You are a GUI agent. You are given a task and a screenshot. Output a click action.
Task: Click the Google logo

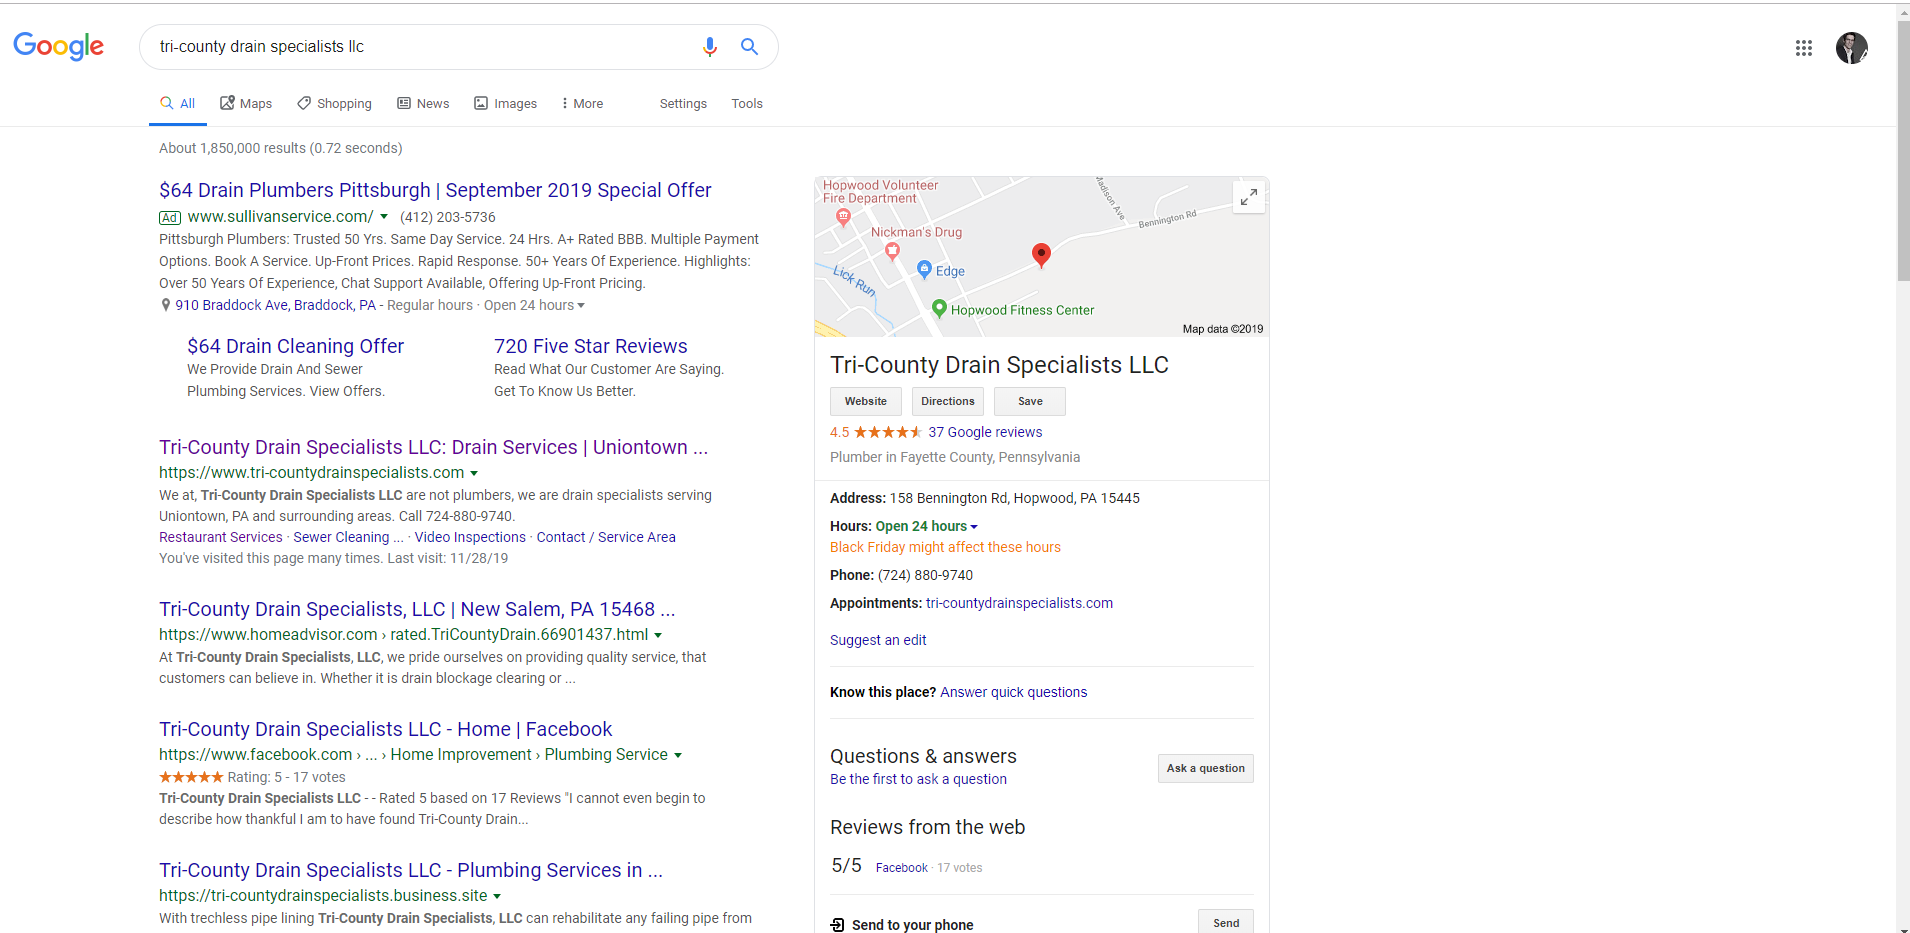pyautogui.click(x=59, y=47)
